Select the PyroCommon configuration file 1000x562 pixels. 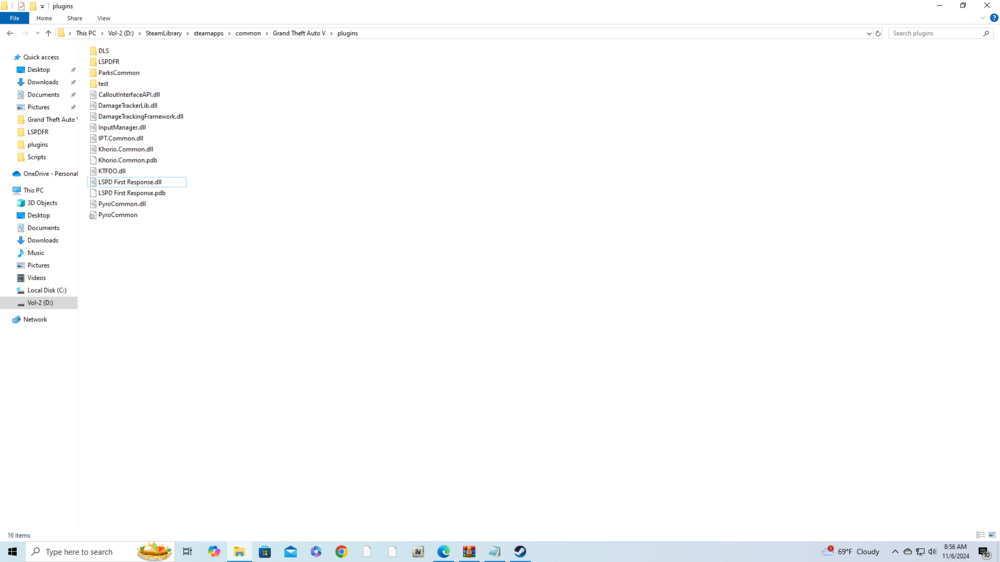pos(114,215)
